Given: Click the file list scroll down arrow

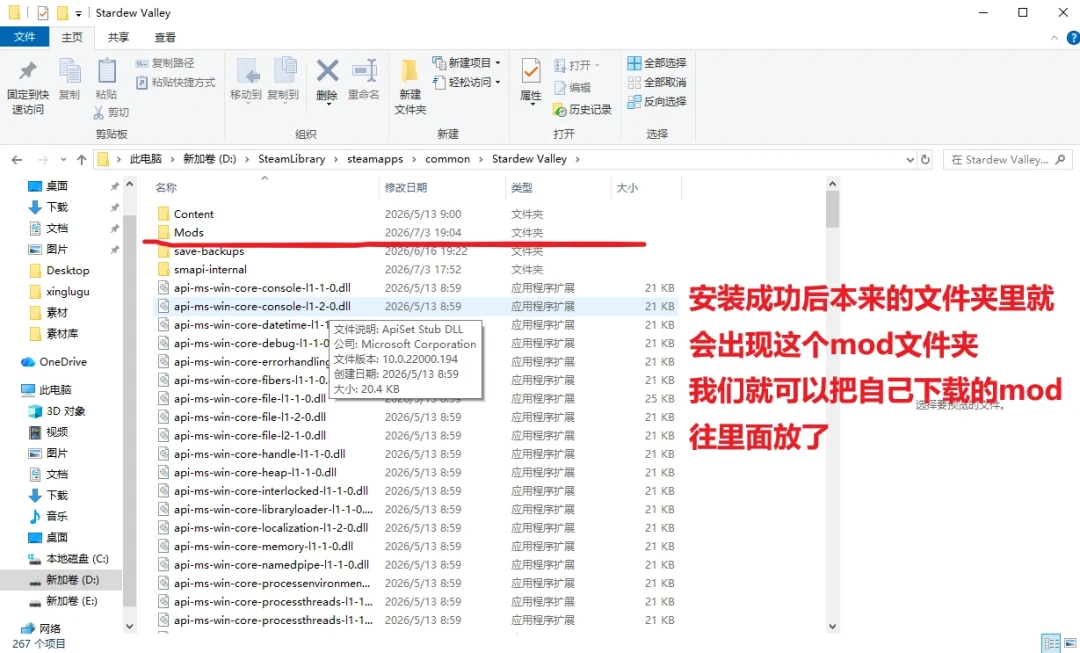Looking at the screenshot, I should click(832, 626).
